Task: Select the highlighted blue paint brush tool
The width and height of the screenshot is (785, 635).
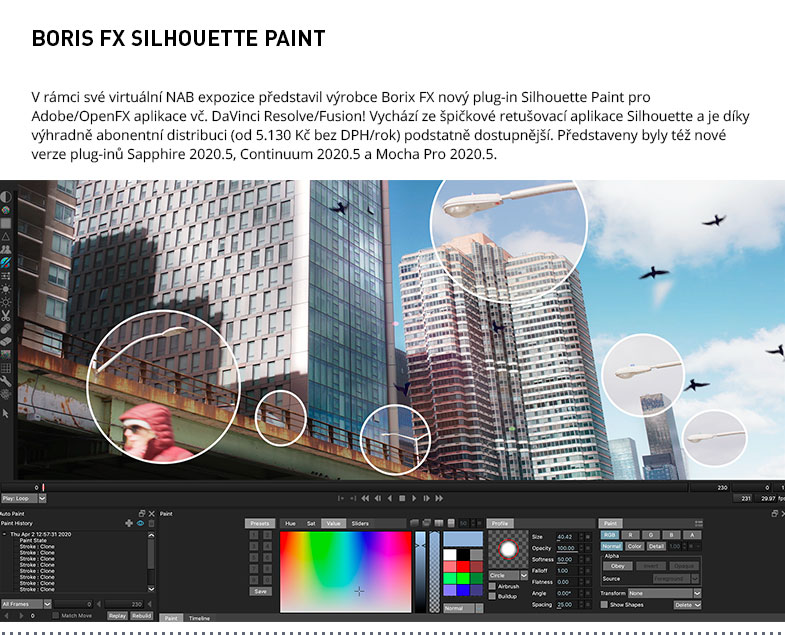Action: click(x=6, y=262)
